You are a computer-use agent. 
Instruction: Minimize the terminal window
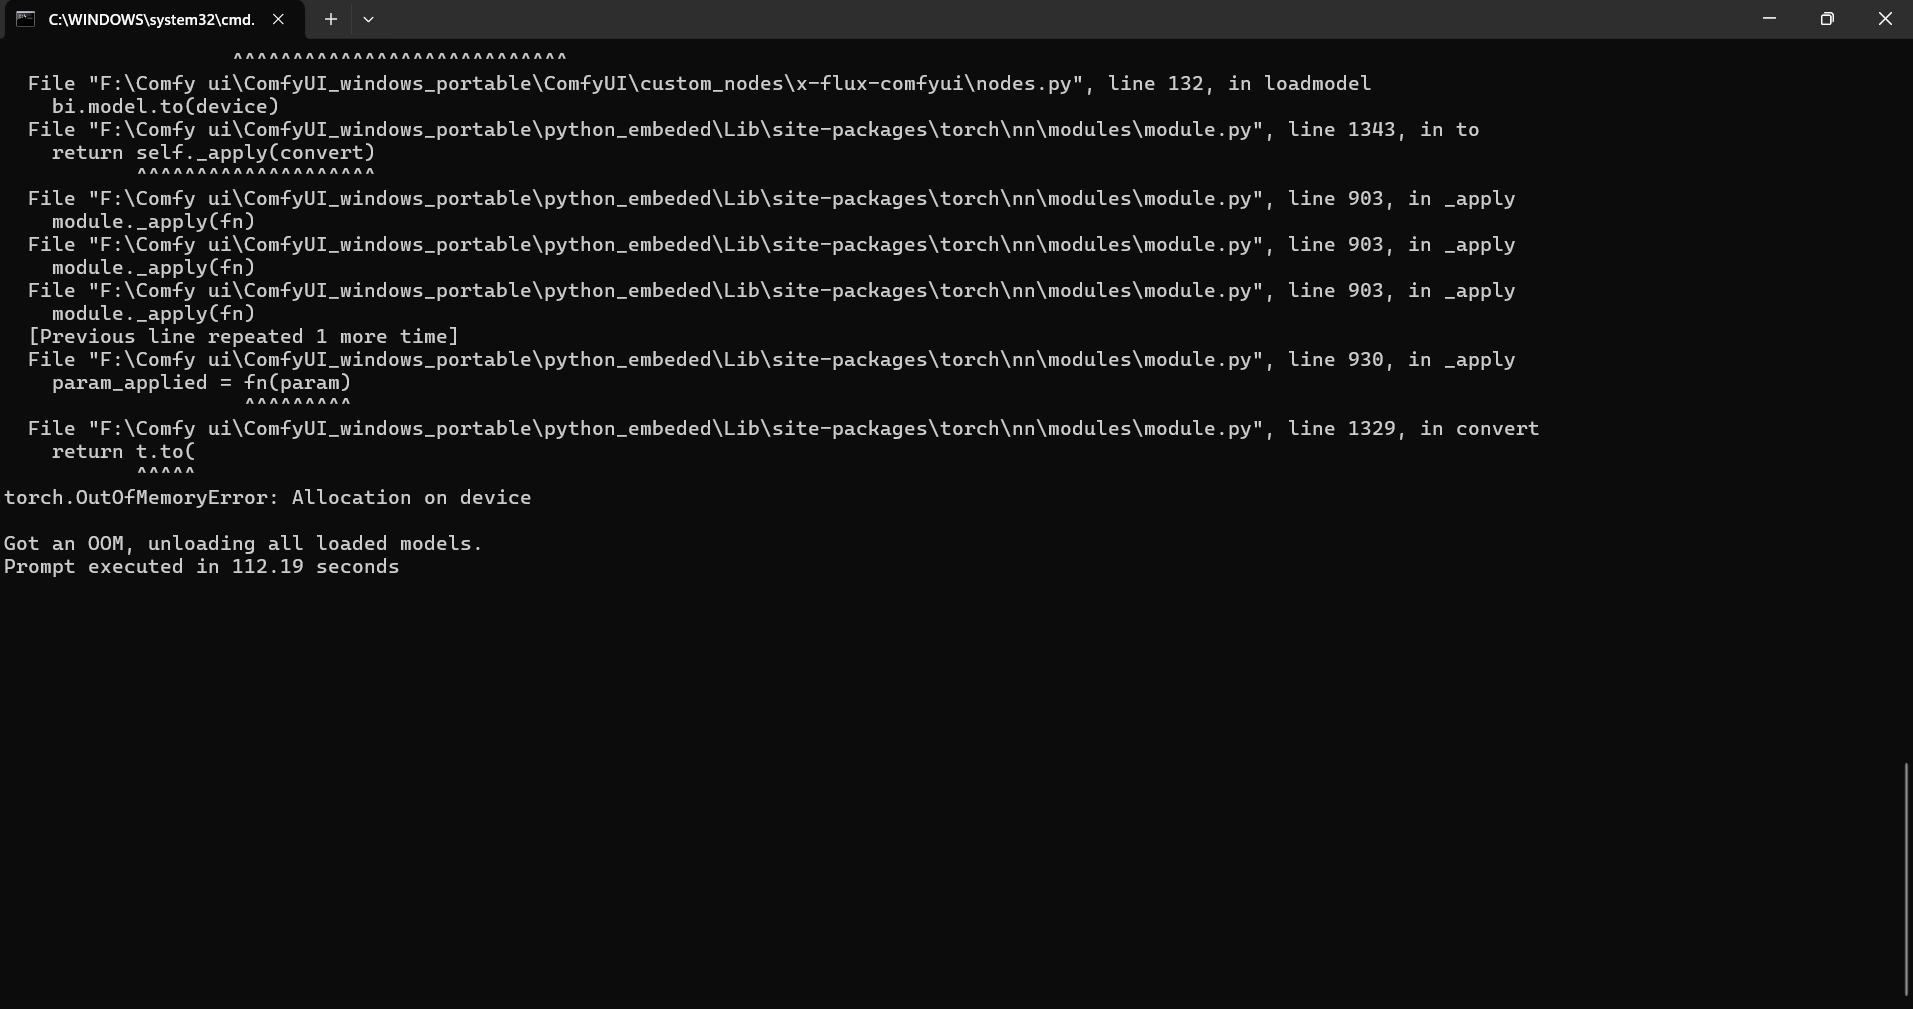pyautogui.click(x=1769, y=19)
